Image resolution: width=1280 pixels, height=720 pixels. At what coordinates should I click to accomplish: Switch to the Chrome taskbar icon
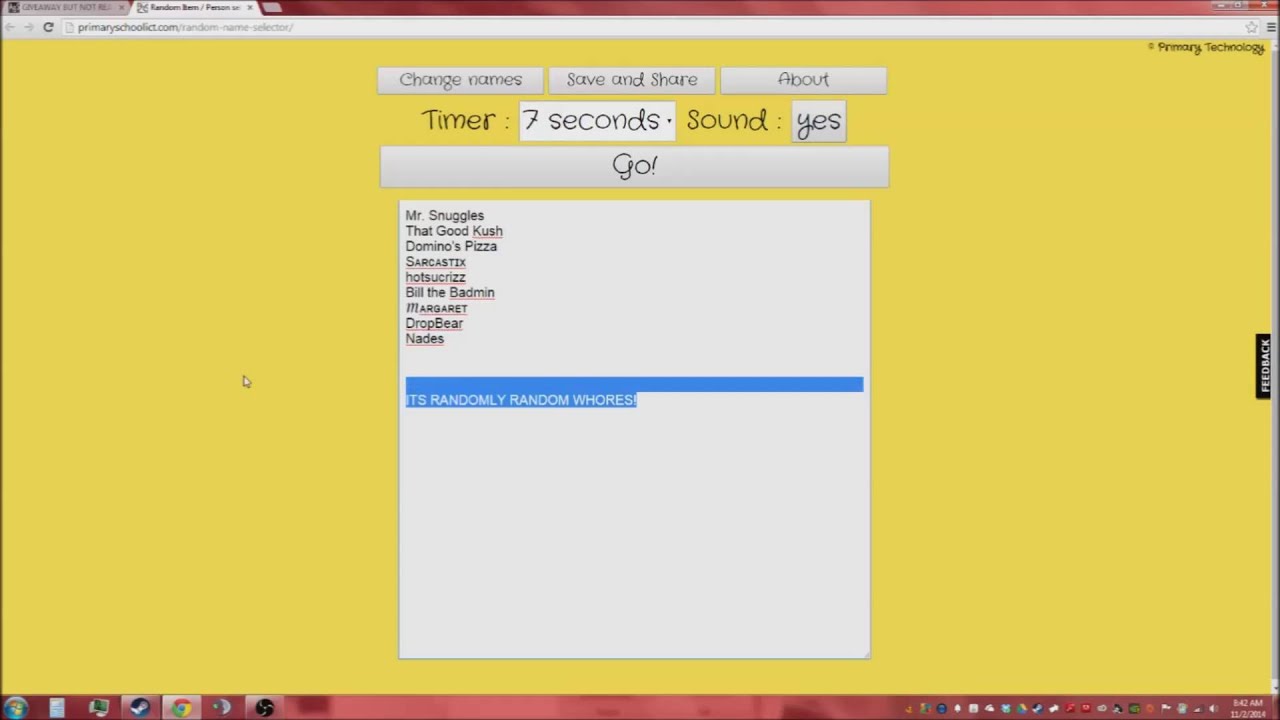click(x=181, y=708)
